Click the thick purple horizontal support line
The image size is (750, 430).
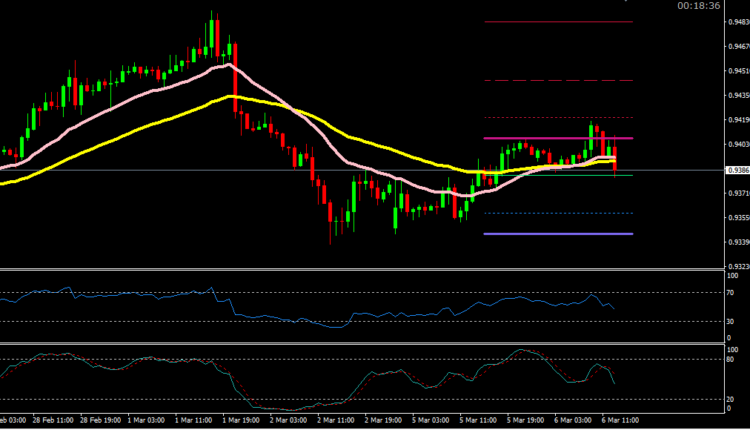(540, 234)
